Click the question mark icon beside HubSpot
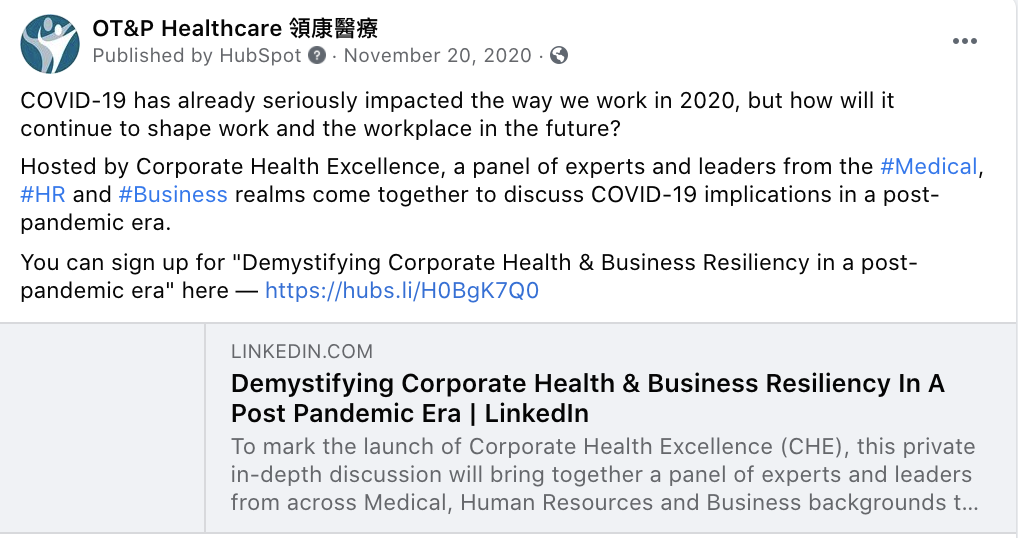 [x=317, y=56]
